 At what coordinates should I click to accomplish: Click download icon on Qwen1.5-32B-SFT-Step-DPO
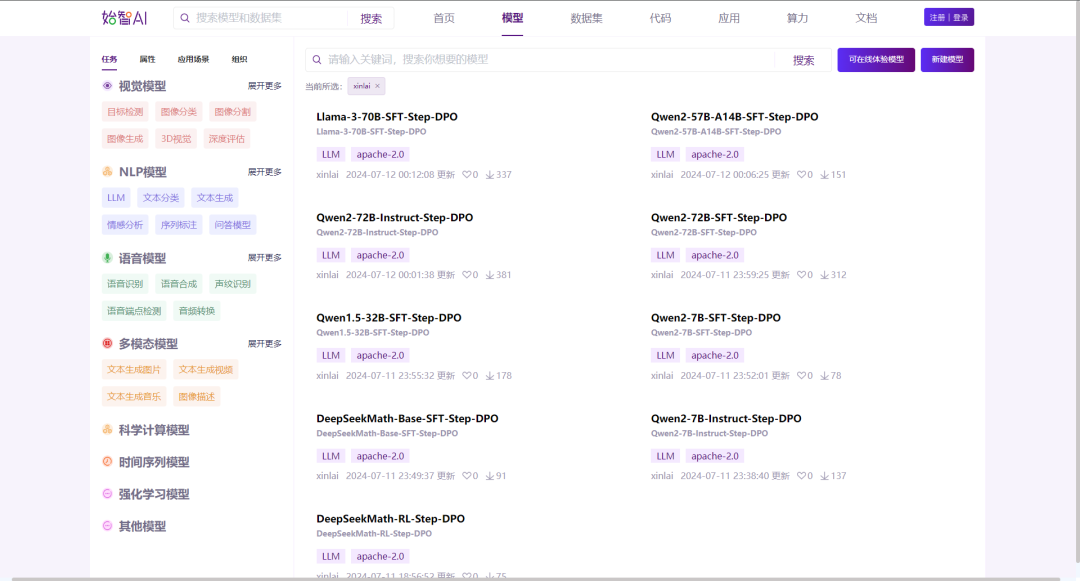coord(490,376)
